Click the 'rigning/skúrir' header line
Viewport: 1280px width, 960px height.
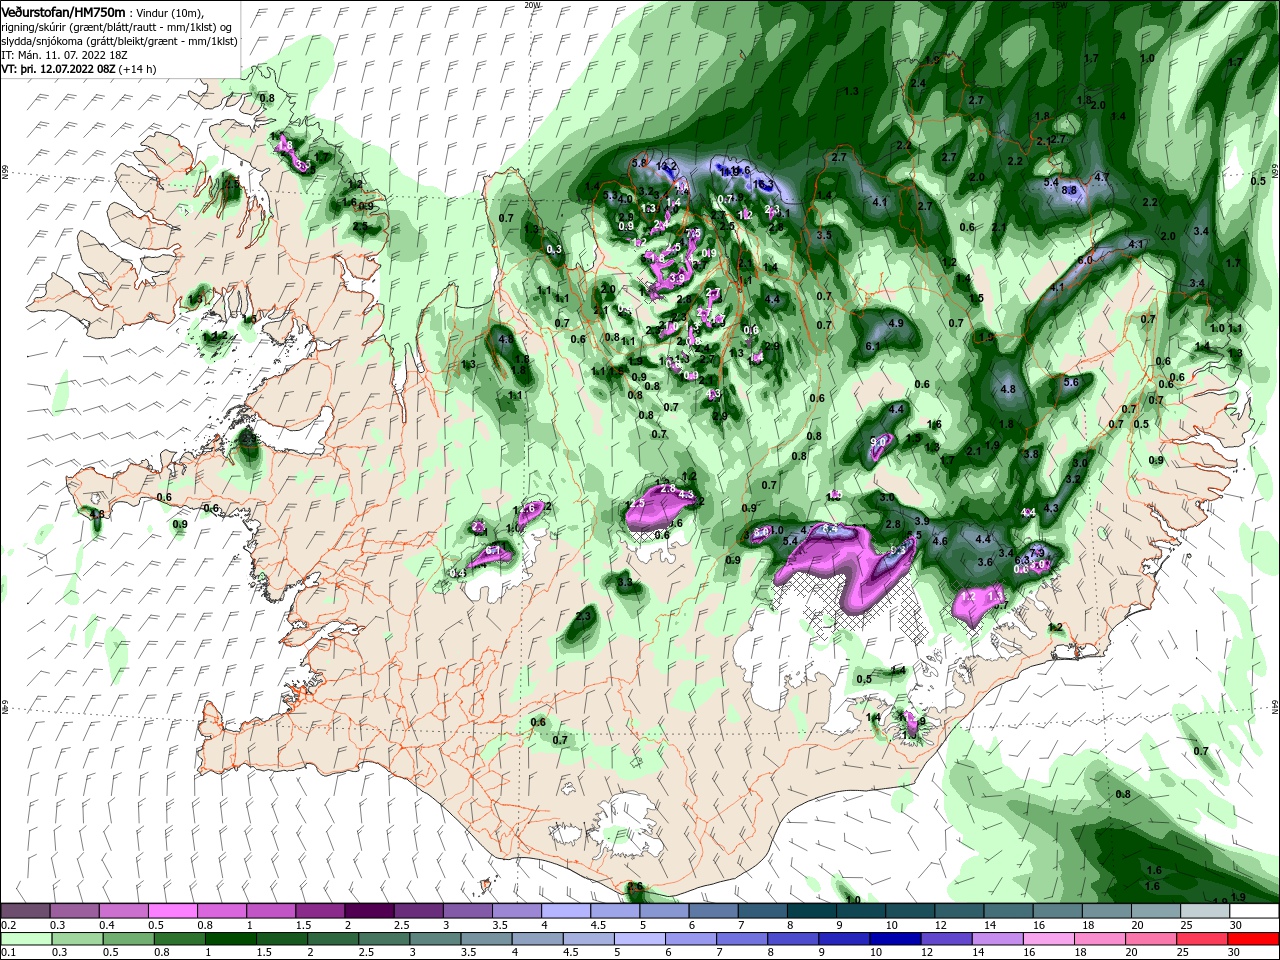[117, 26]
